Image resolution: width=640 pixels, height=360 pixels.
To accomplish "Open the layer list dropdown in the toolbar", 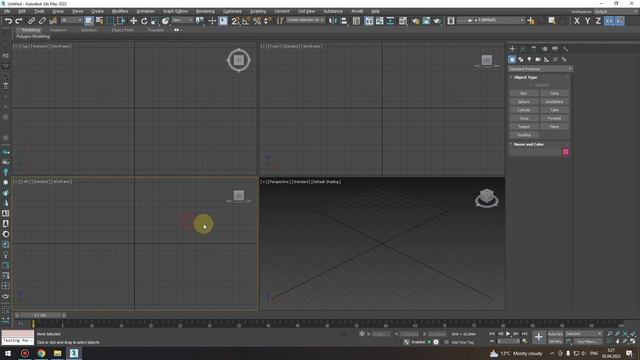I will pos(491,20).
